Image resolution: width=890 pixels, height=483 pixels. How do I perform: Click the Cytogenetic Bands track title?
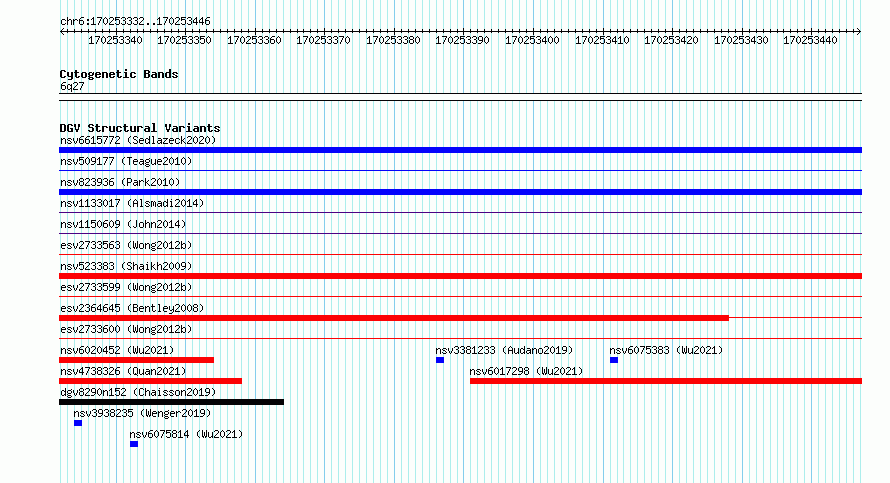pyautogui.click(x=119, y=74)
